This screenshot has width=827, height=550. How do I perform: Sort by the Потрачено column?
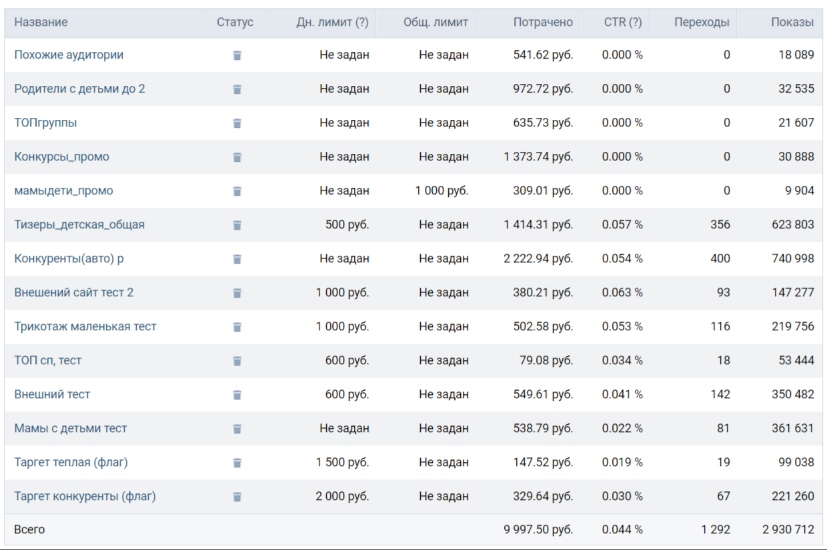click(543, 22)
